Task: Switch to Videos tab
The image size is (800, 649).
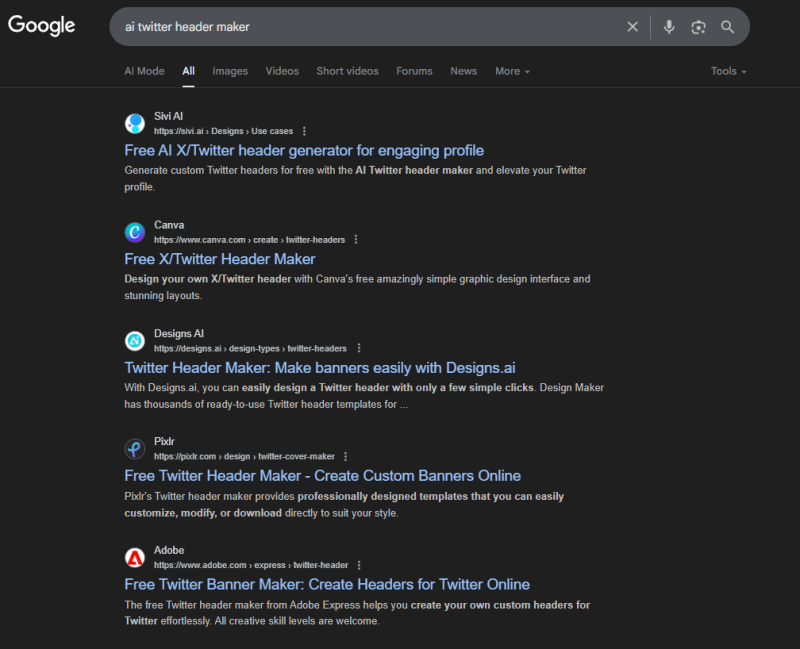Action: 282,71
